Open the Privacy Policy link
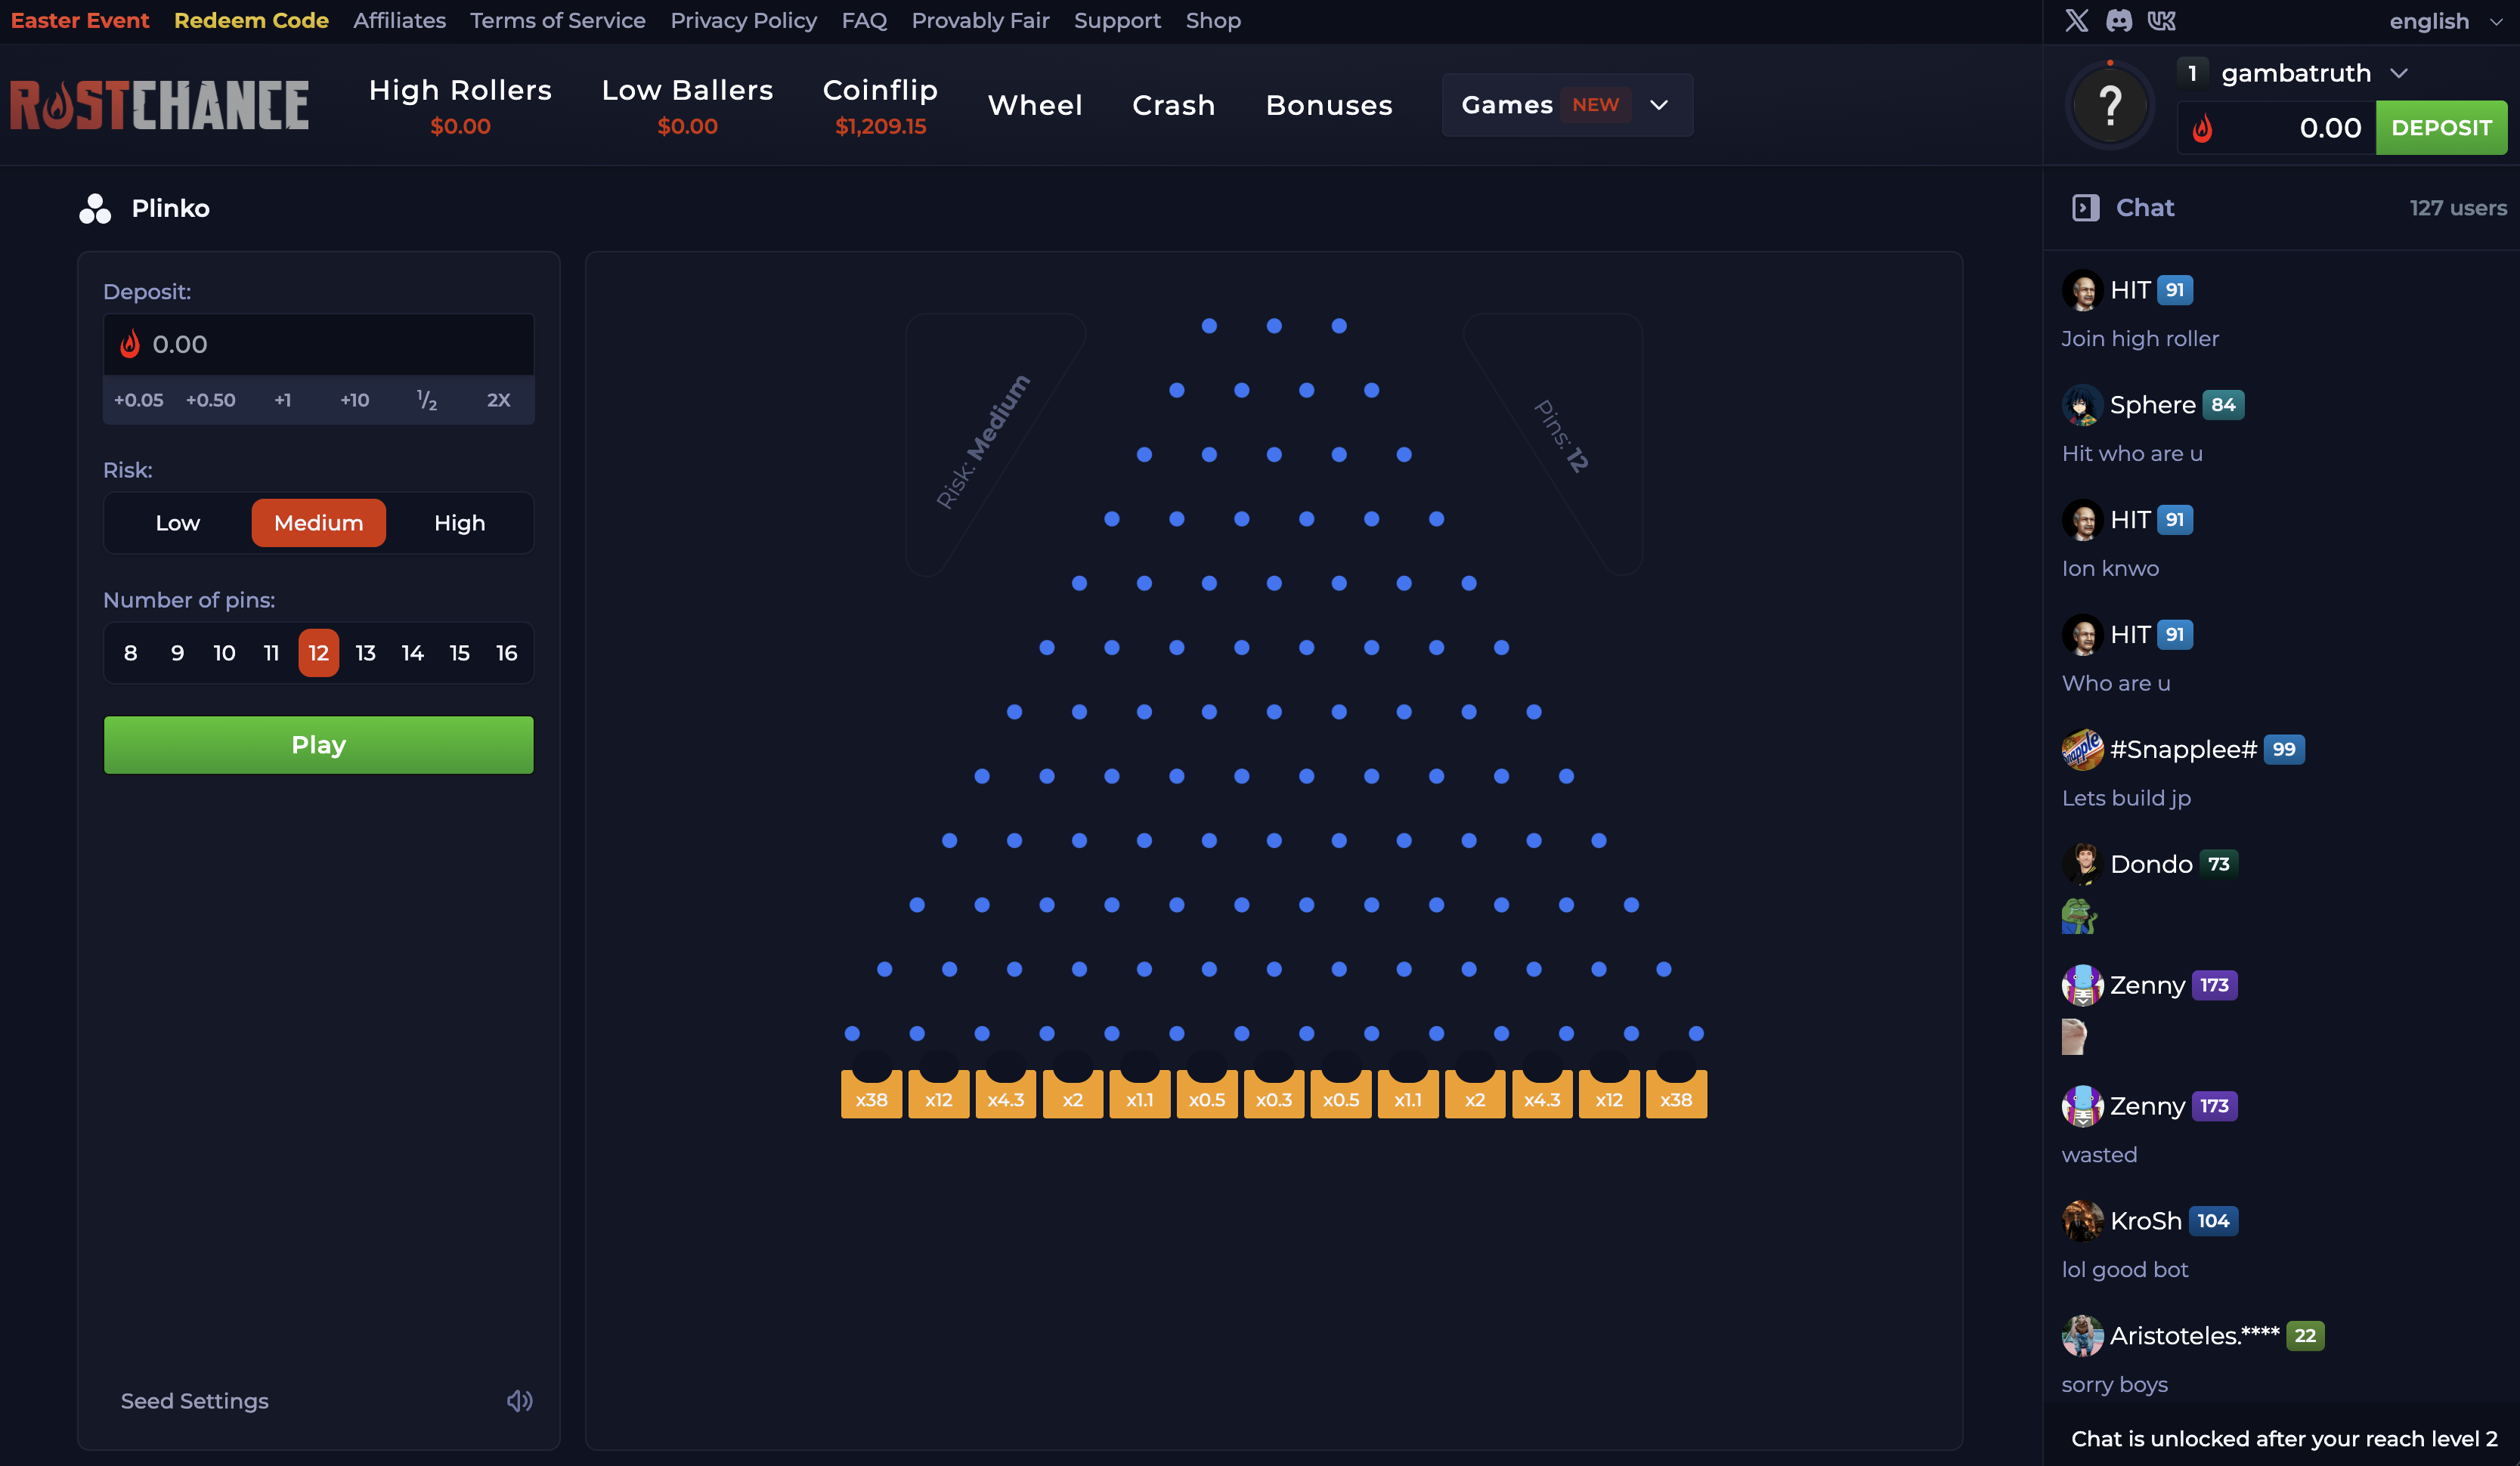This screenshot has width=2520, height=1466. [x=743, y=20]
